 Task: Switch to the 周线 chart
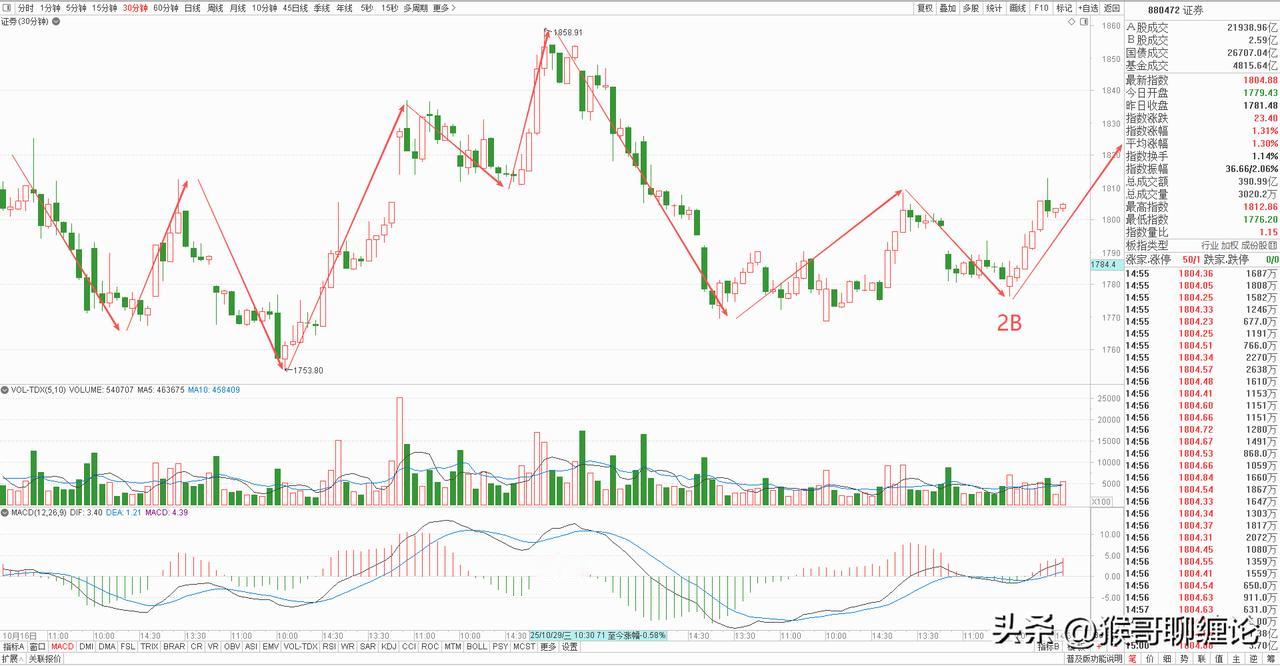[x=215, y=7]
